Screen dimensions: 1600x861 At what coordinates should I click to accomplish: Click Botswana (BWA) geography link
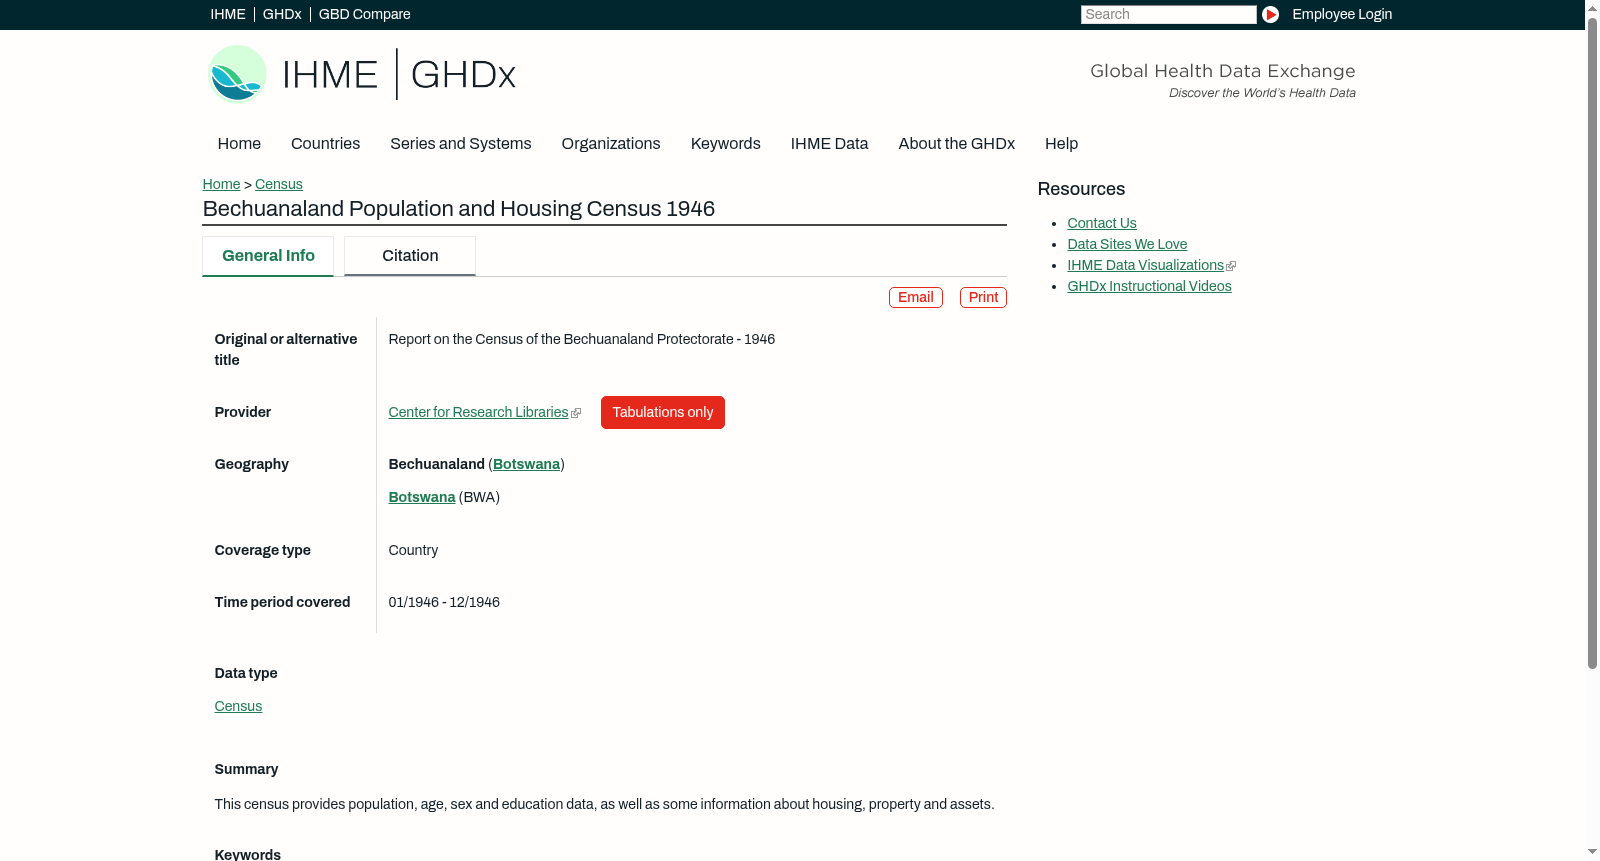pos(422,497)
